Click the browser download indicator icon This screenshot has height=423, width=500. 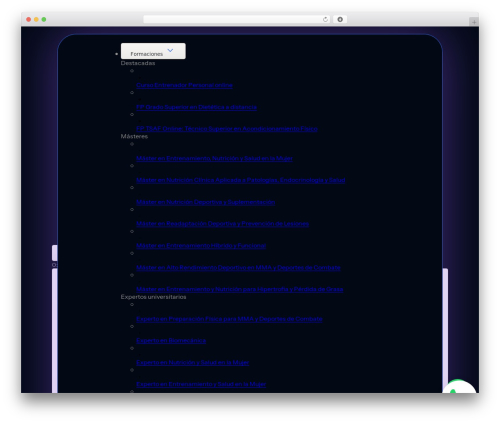pyautogui.click(x=340, y=19)
